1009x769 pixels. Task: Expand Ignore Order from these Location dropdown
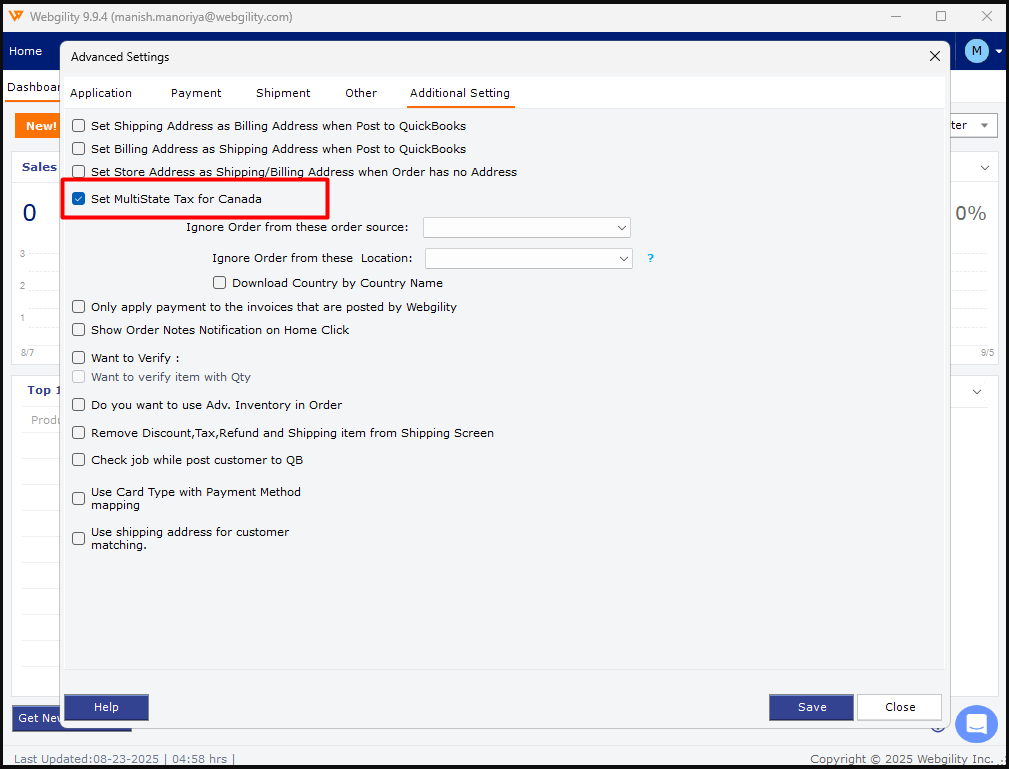tap(528, 258)
